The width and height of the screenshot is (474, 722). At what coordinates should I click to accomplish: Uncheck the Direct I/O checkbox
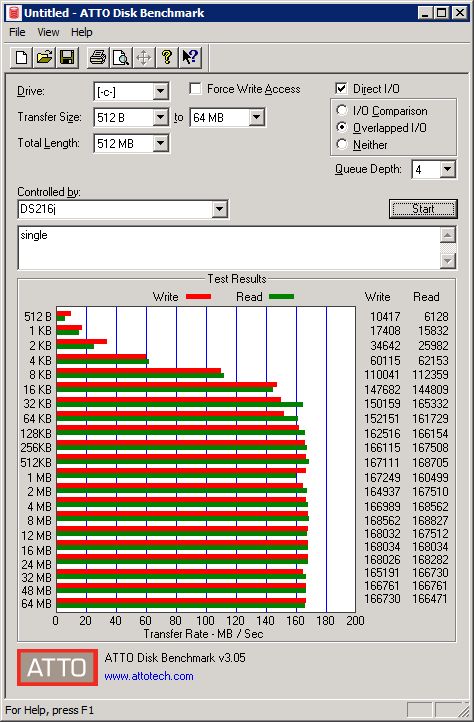pos(341,88)
